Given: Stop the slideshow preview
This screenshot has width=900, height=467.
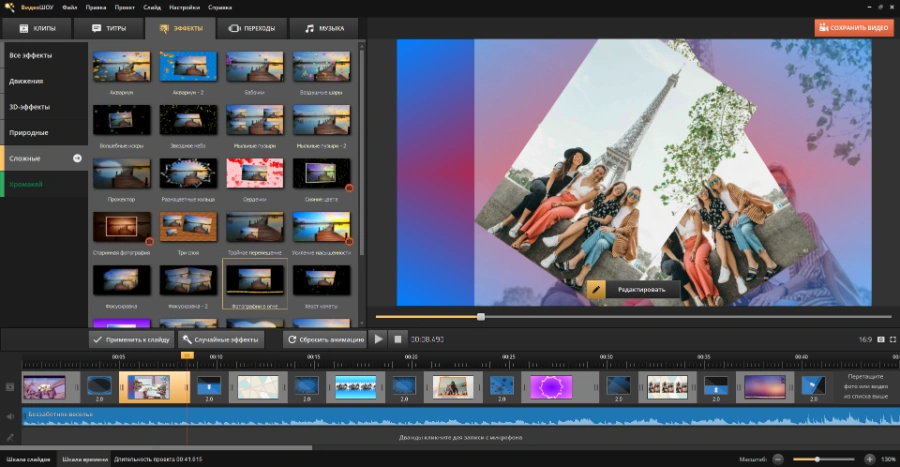Looking at the screenshot, I should click(398, 339).
